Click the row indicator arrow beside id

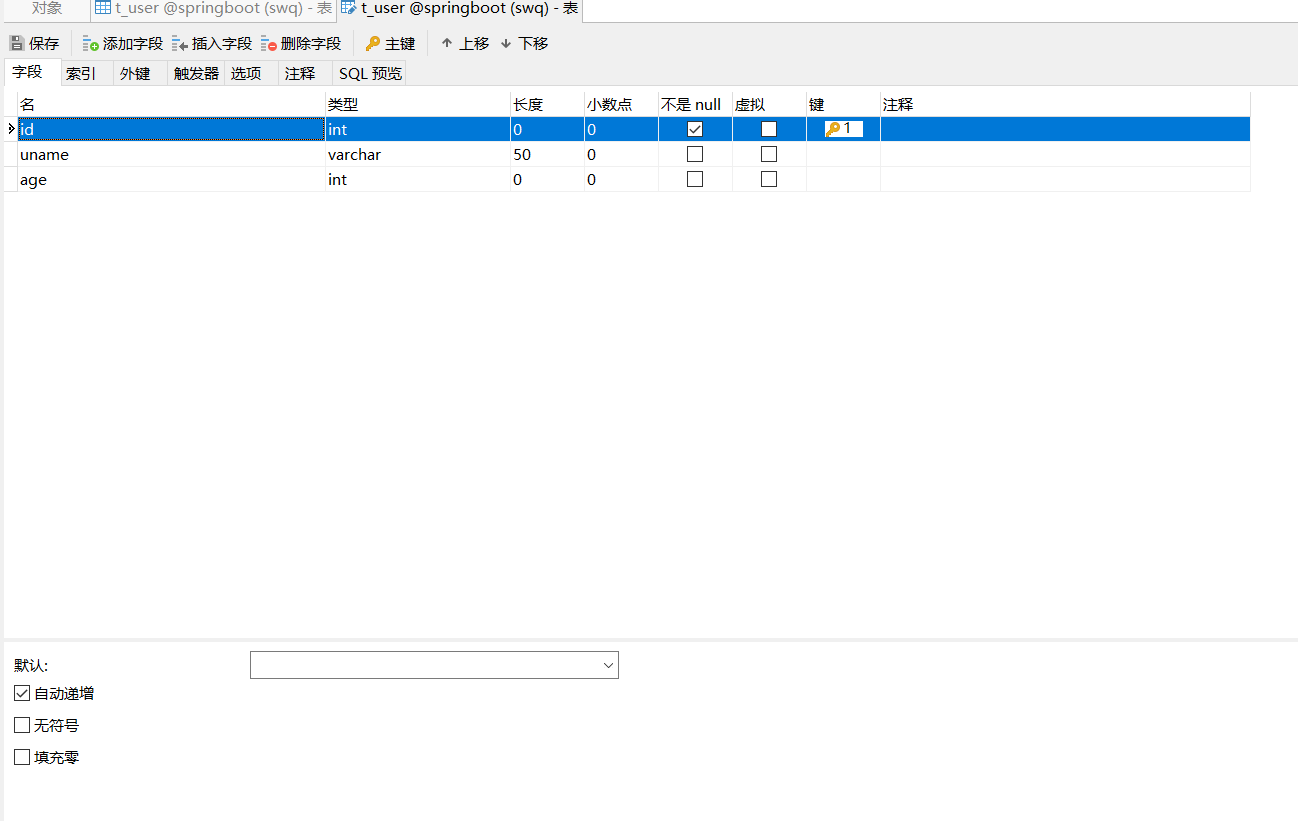pyautogui.click(x=11, y=129)
